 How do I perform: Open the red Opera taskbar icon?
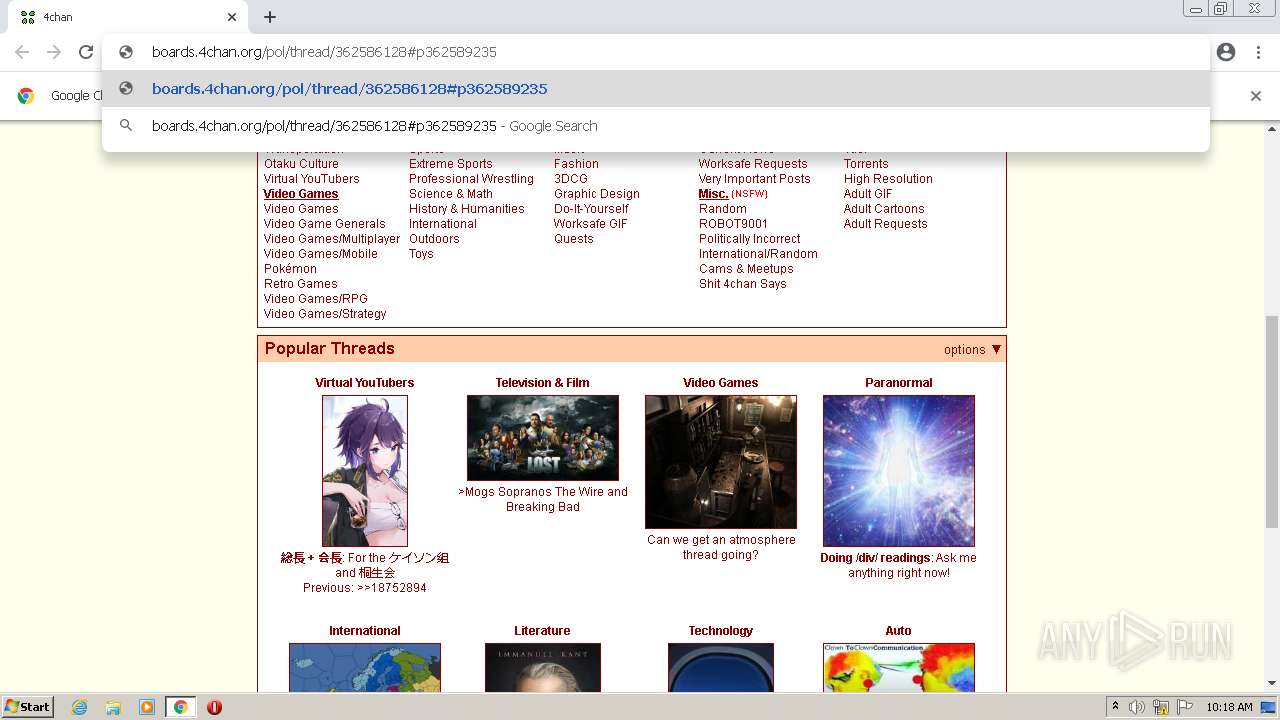(x=214, y=707)
